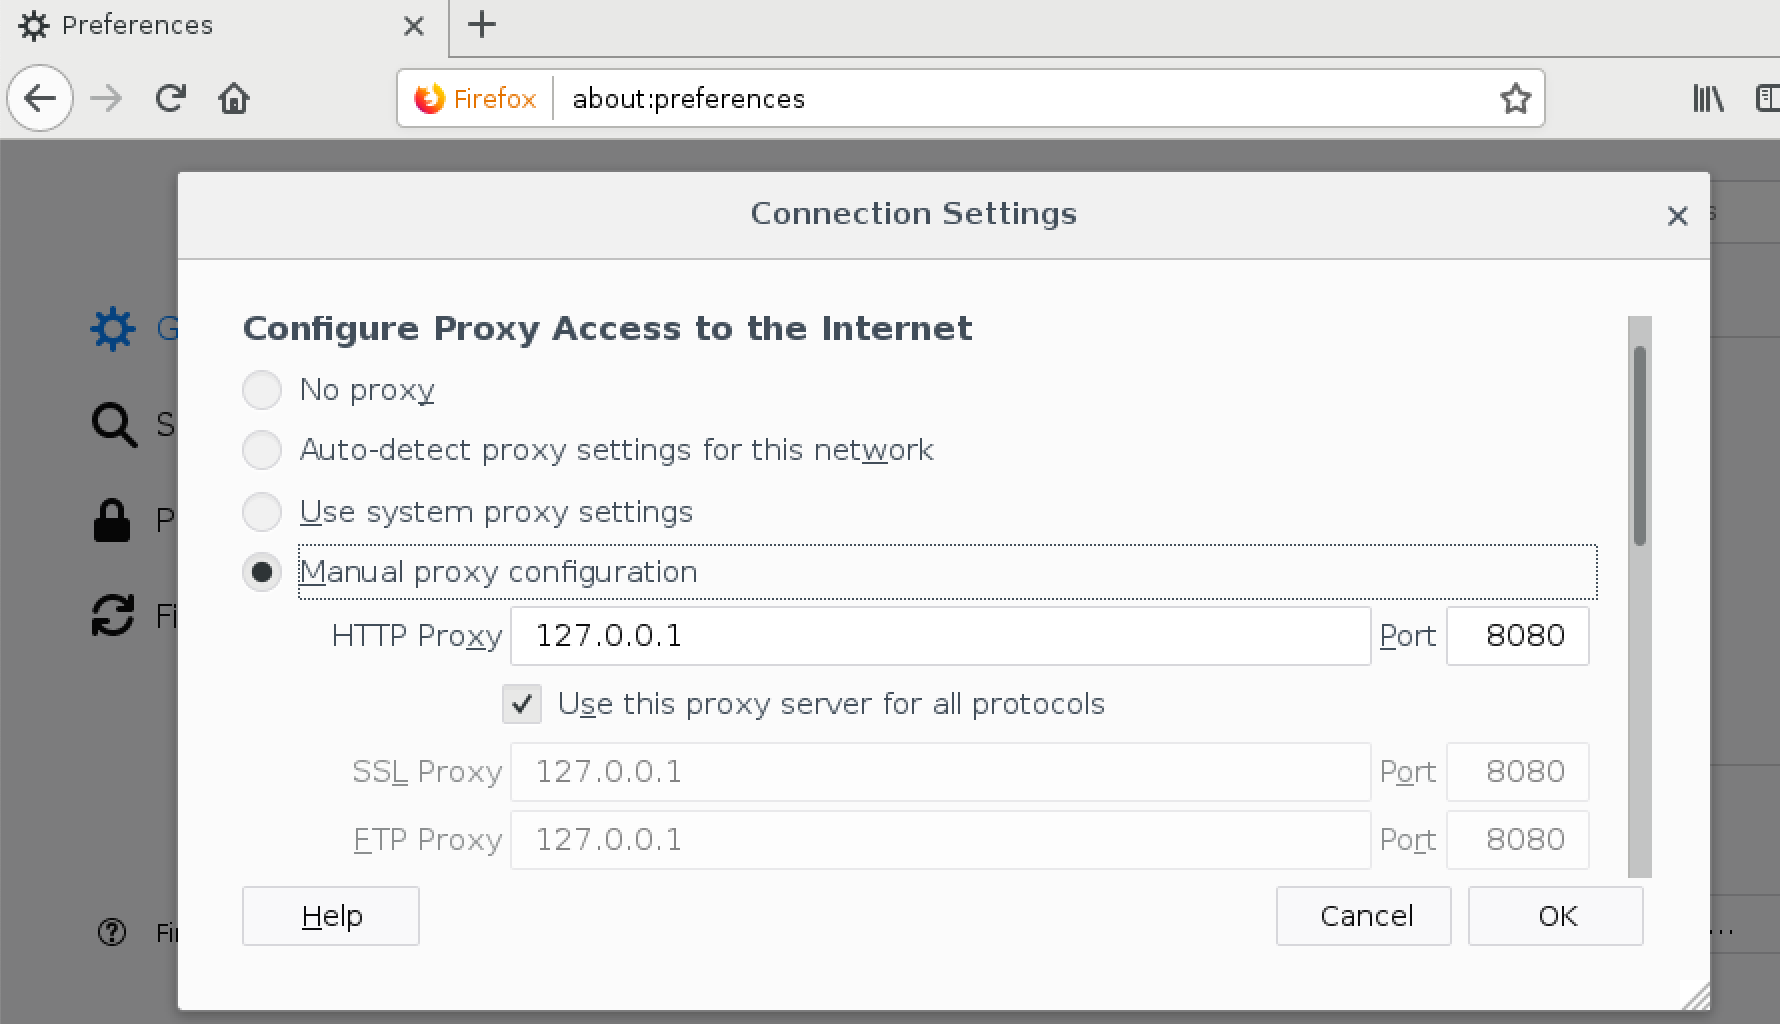Viewport: 1780px width, 1024px height.
Task: Click the browser back arrow button
Action: 40,98
